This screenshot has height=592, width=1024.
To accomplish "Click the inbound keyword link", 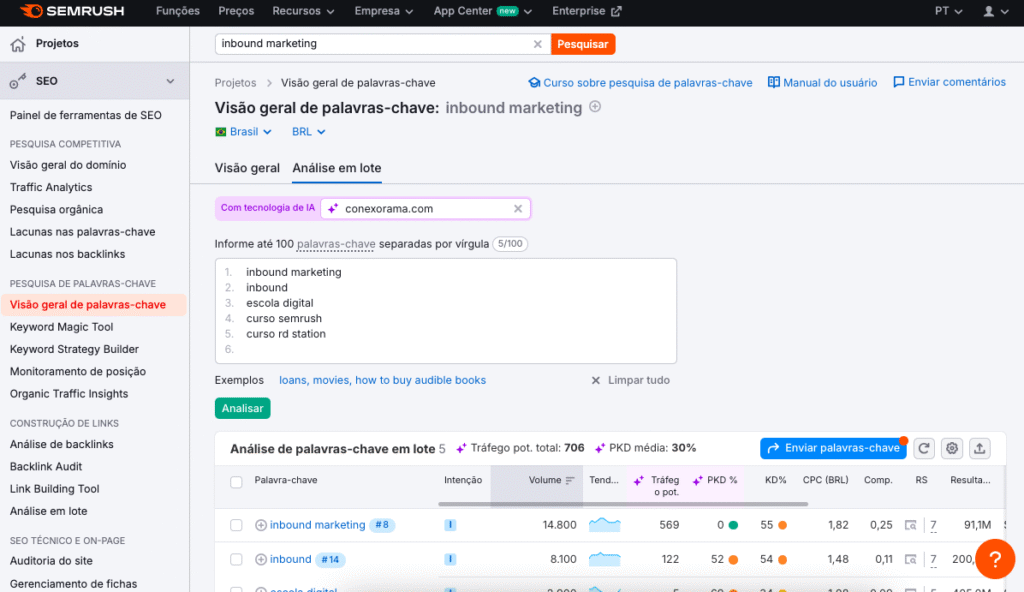I will pyautogui.click(x=291, y=559).
